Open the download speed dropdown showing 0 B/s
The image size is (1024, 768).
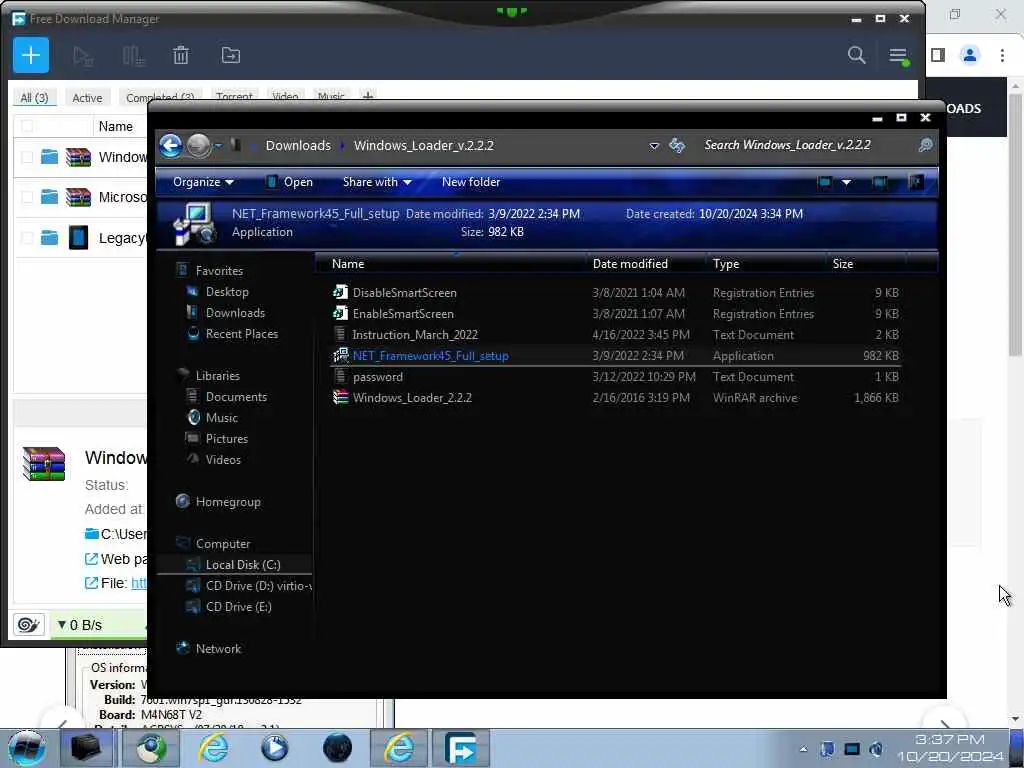pos(80,625)
